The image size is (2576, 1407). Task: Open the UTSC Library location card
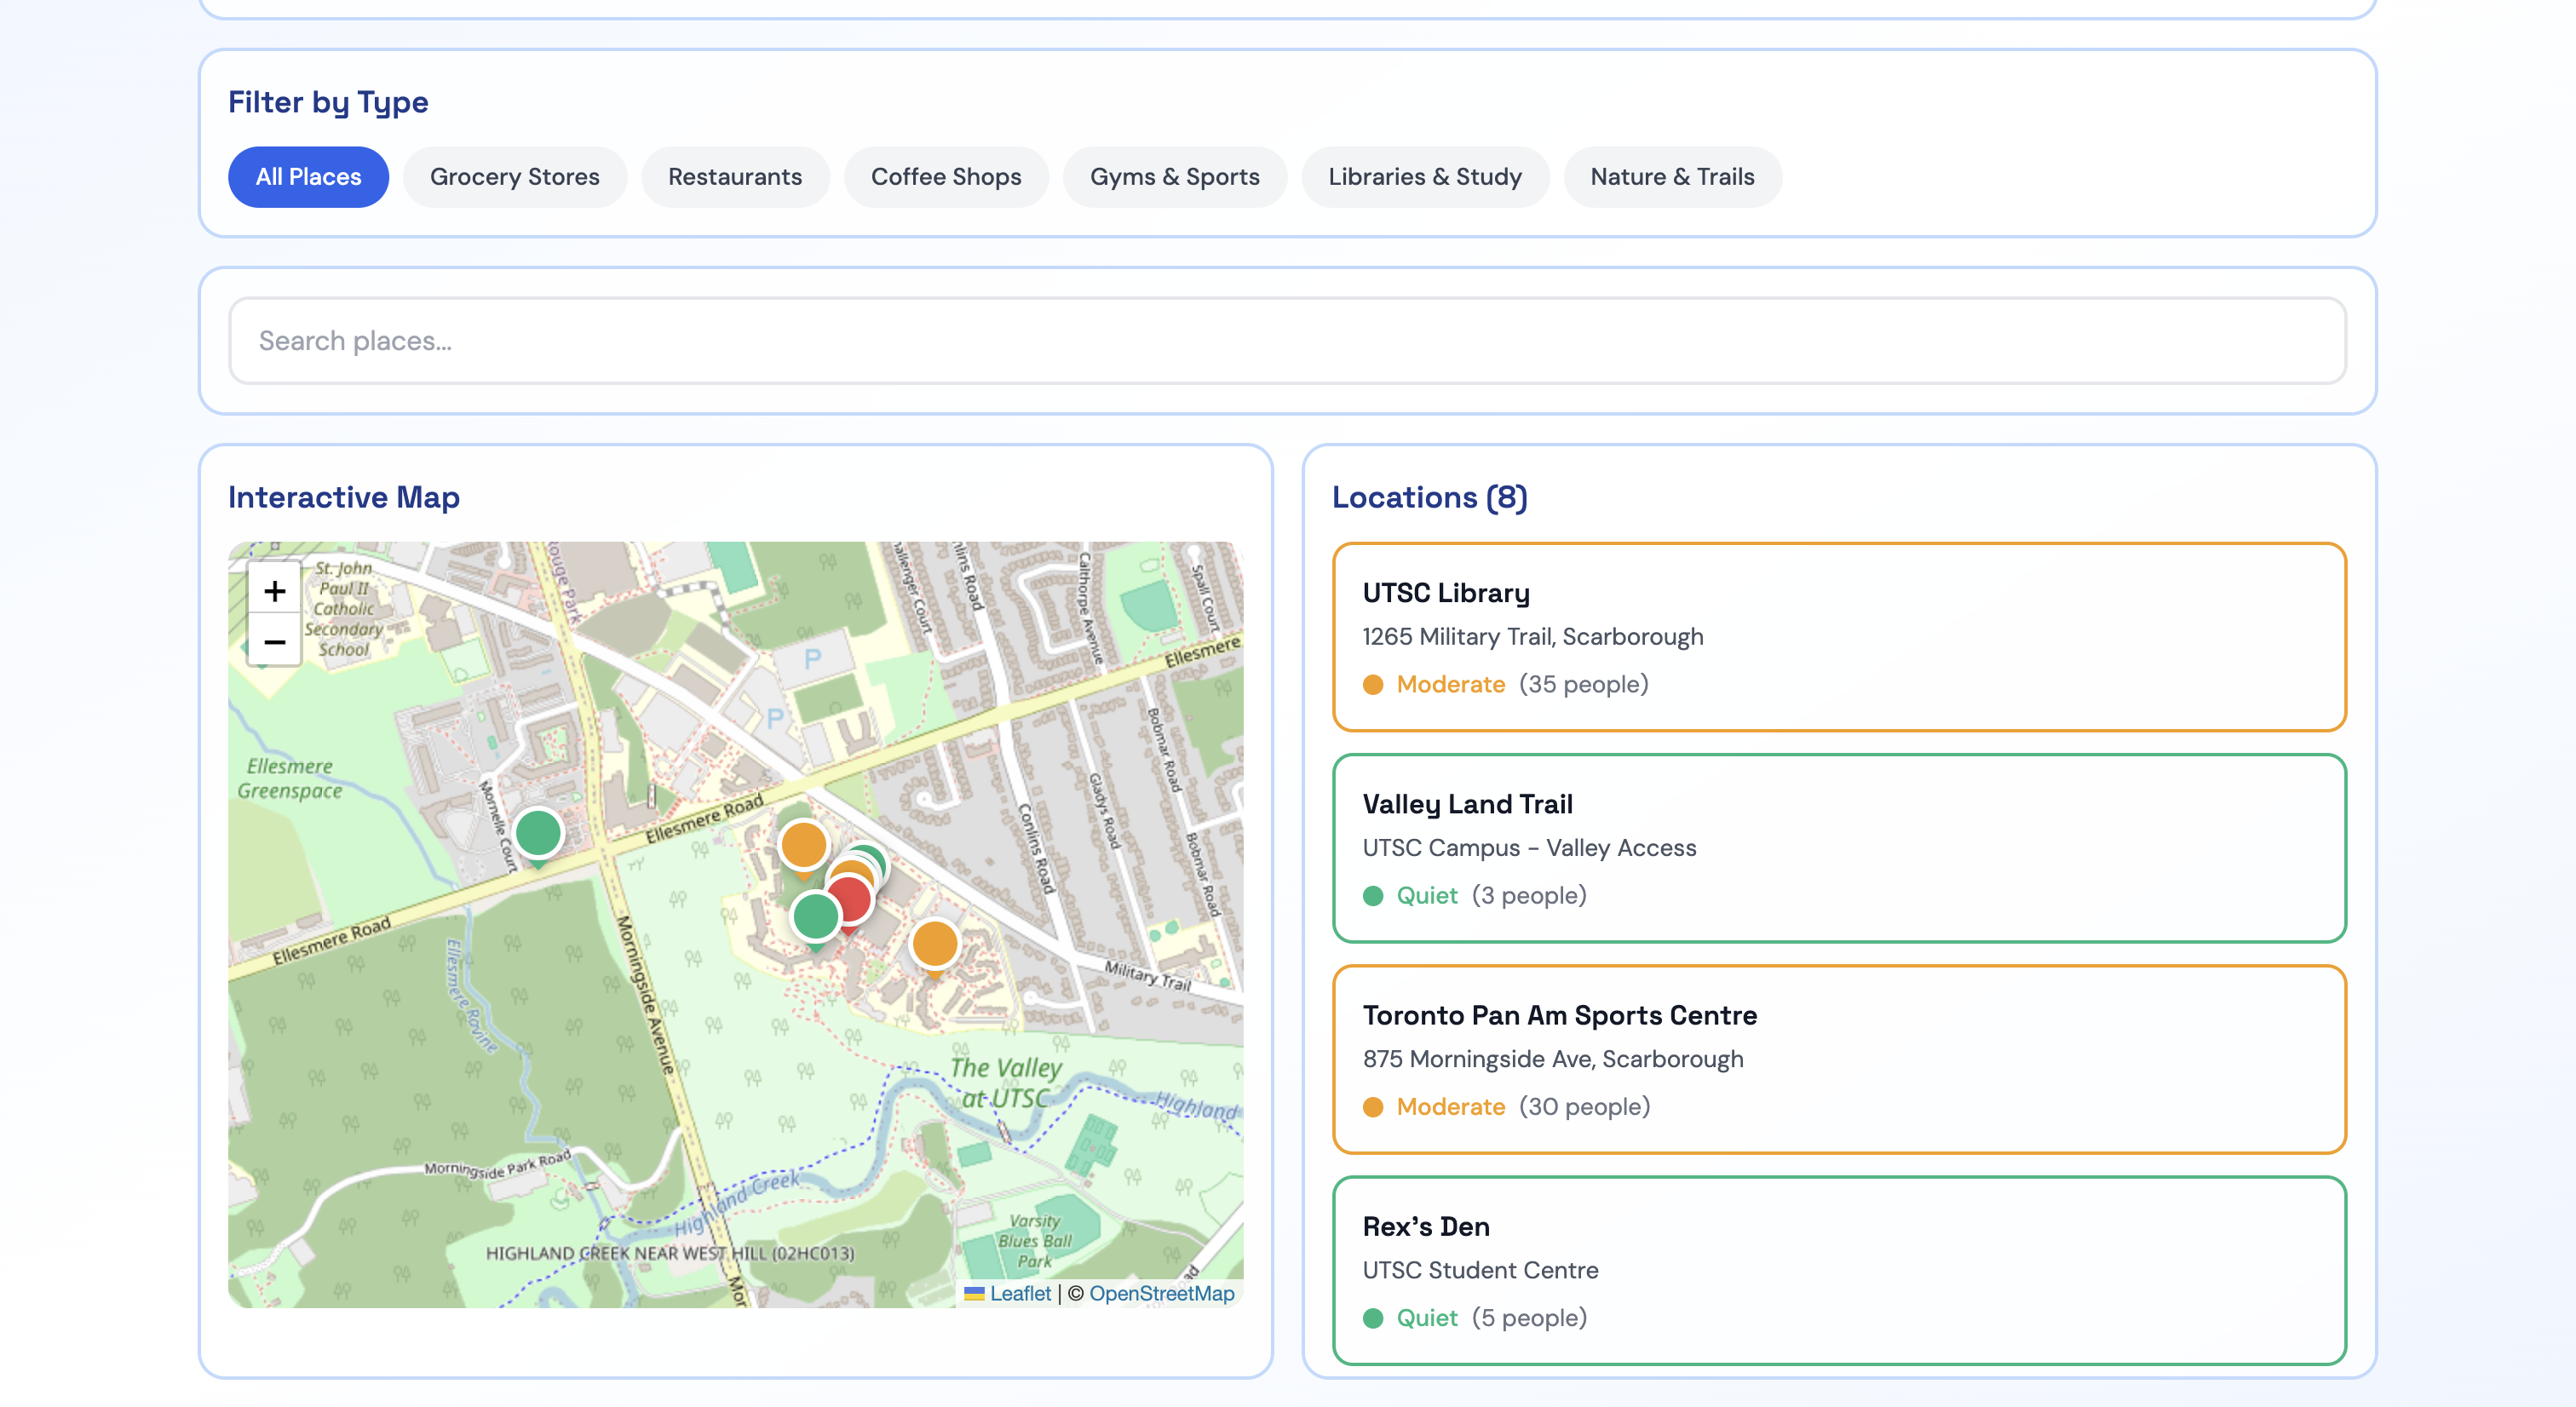tap(1838, 637)
